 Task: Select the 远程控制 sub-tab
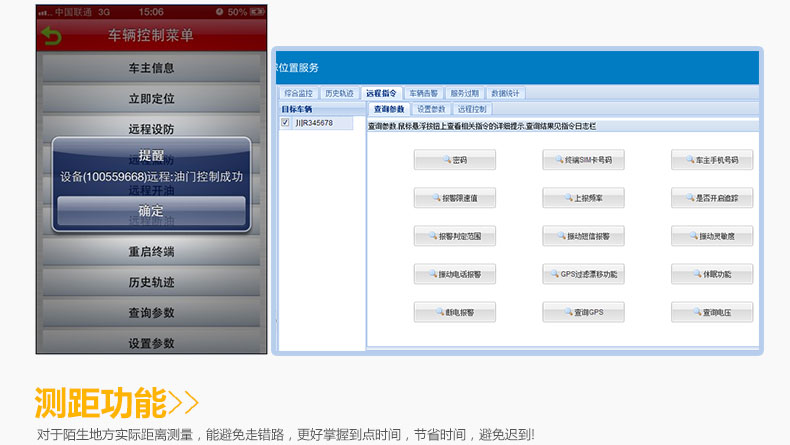(470, 109)
